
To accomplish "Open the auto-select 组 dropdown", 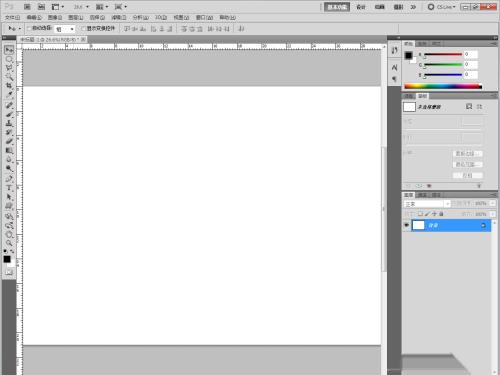I will pos(65,29).
